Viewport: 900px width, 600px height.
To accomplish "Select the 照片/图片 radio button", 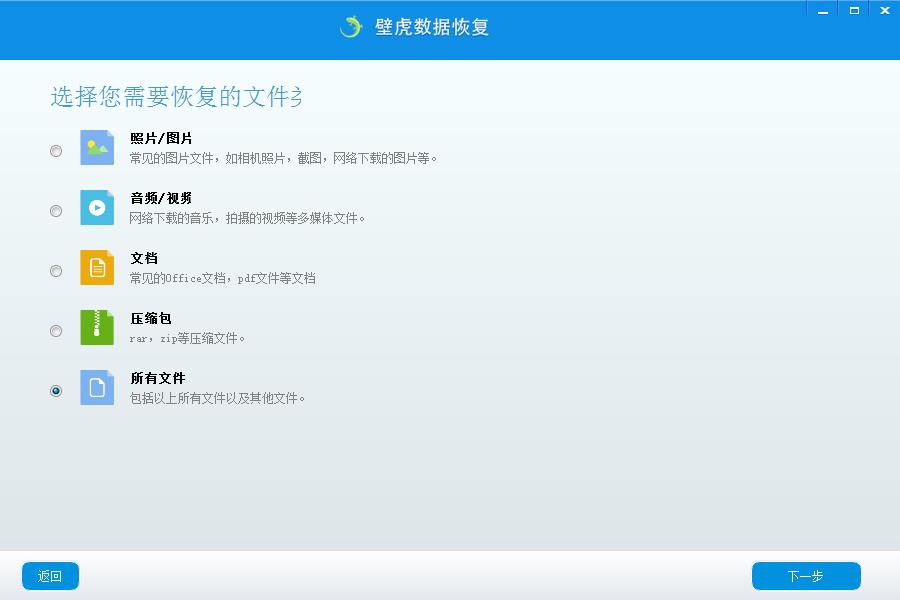I will 56,151.
